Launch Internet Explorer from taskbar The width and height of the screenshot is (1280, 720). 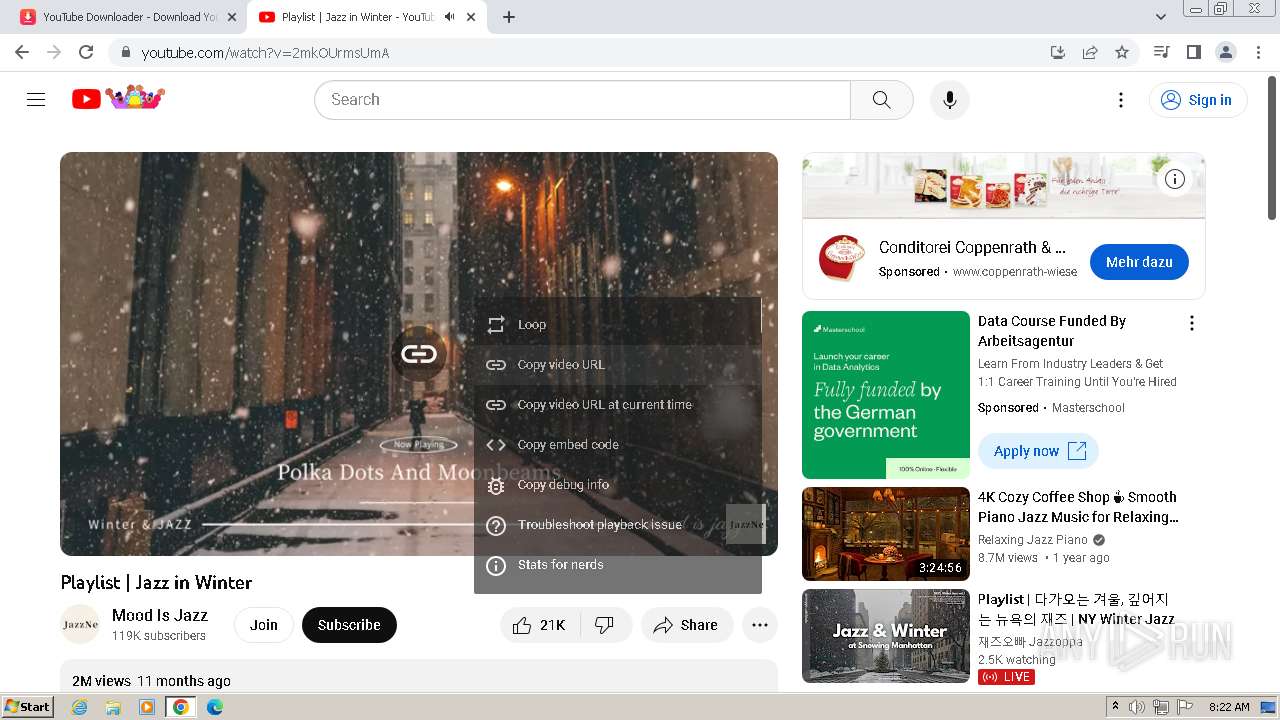click(80, 707)
